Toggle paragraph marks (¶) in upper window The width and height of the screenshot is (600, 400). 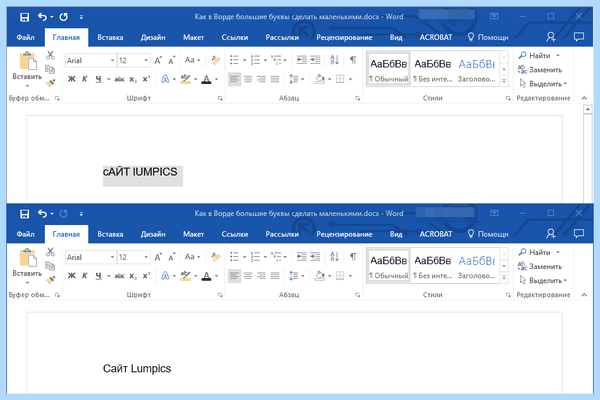(353, 60)
